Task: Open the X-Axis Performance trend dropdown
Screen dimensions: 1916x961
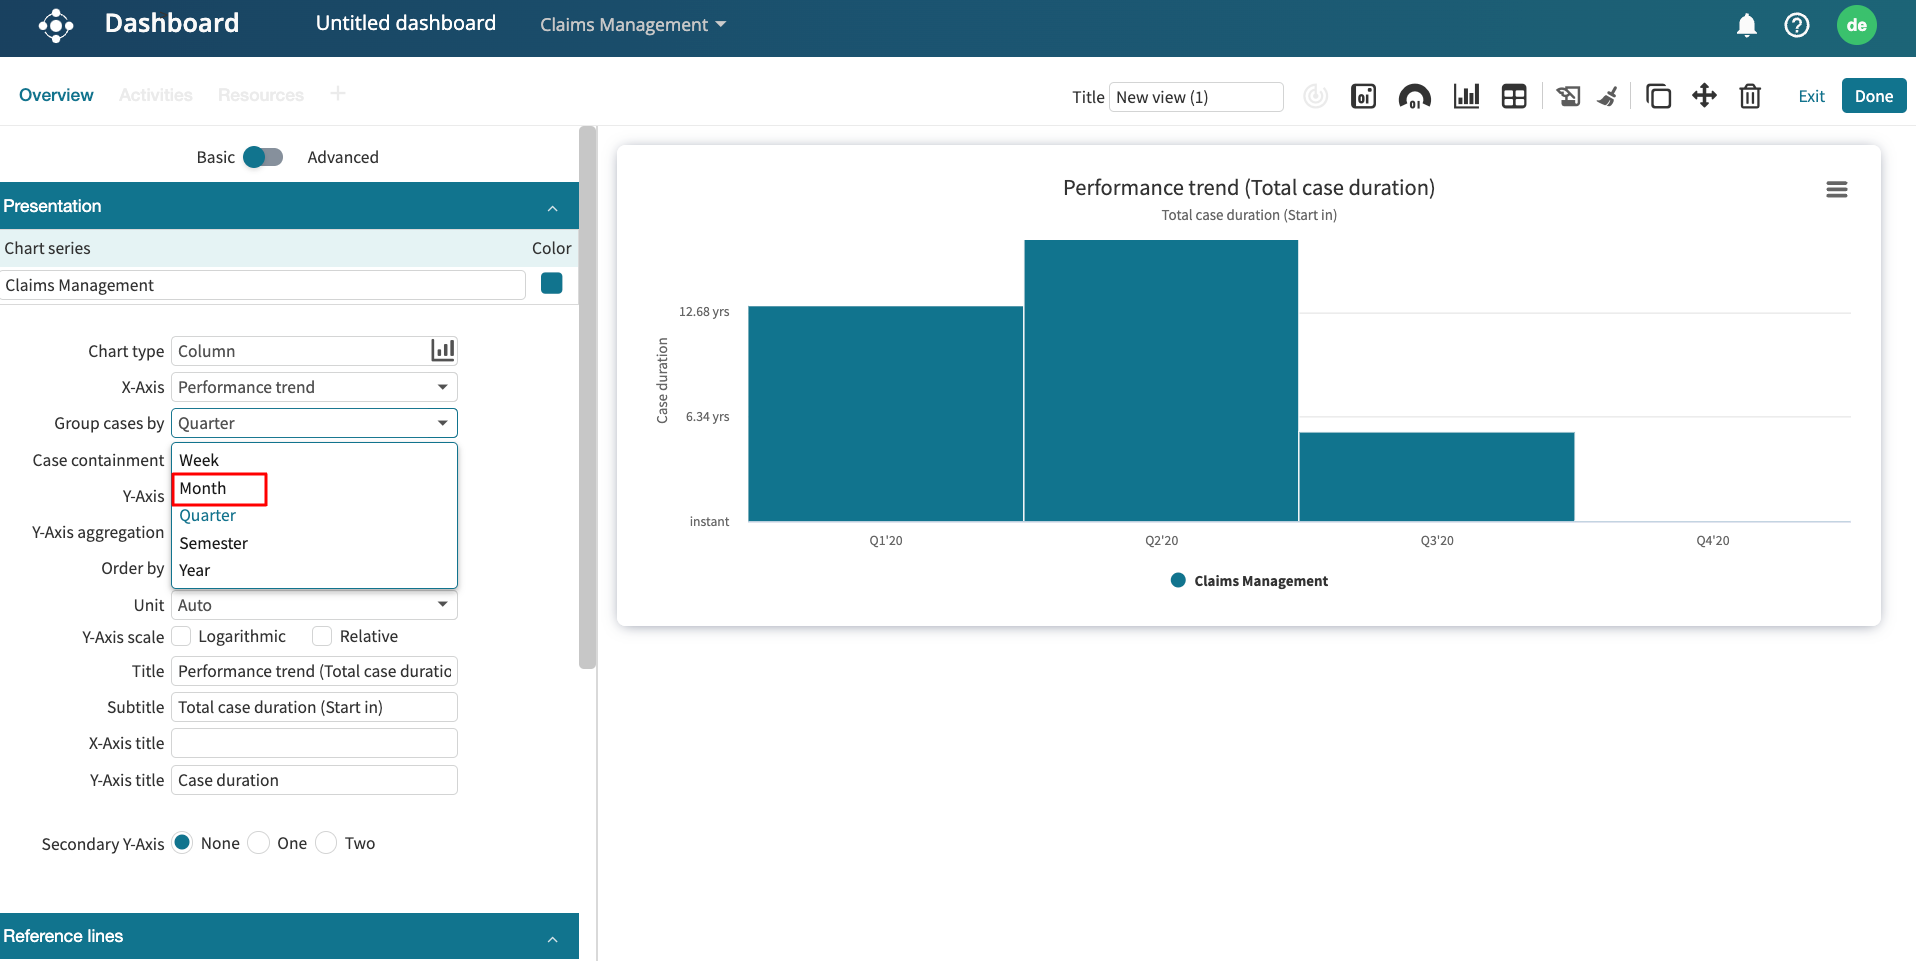Action: (314, 387)
